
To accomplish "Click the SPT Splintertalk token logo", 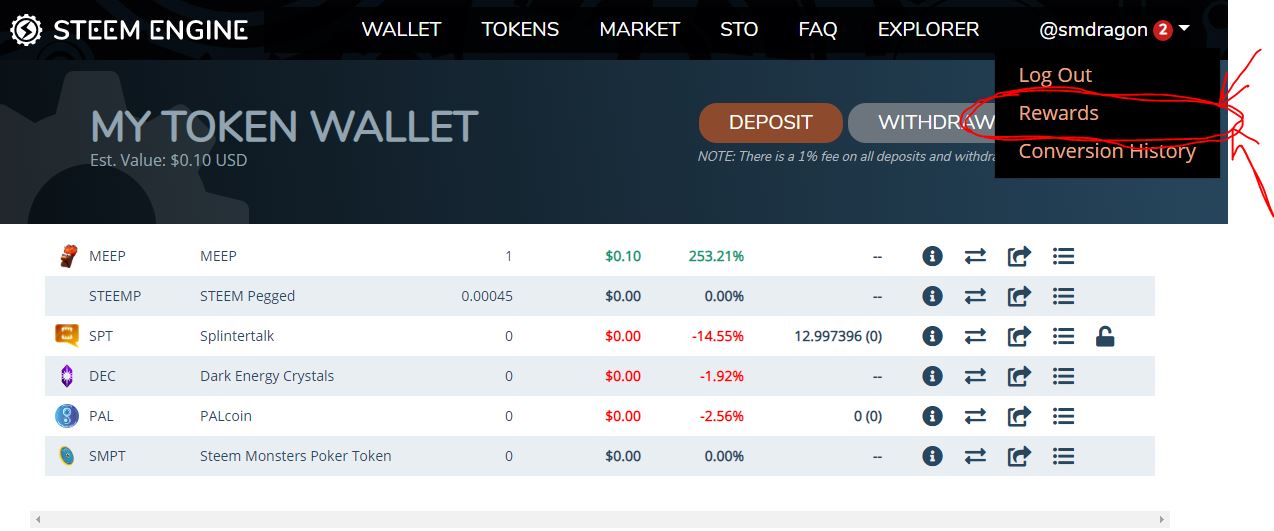I will pyautogui.click(x=67, y=336).
